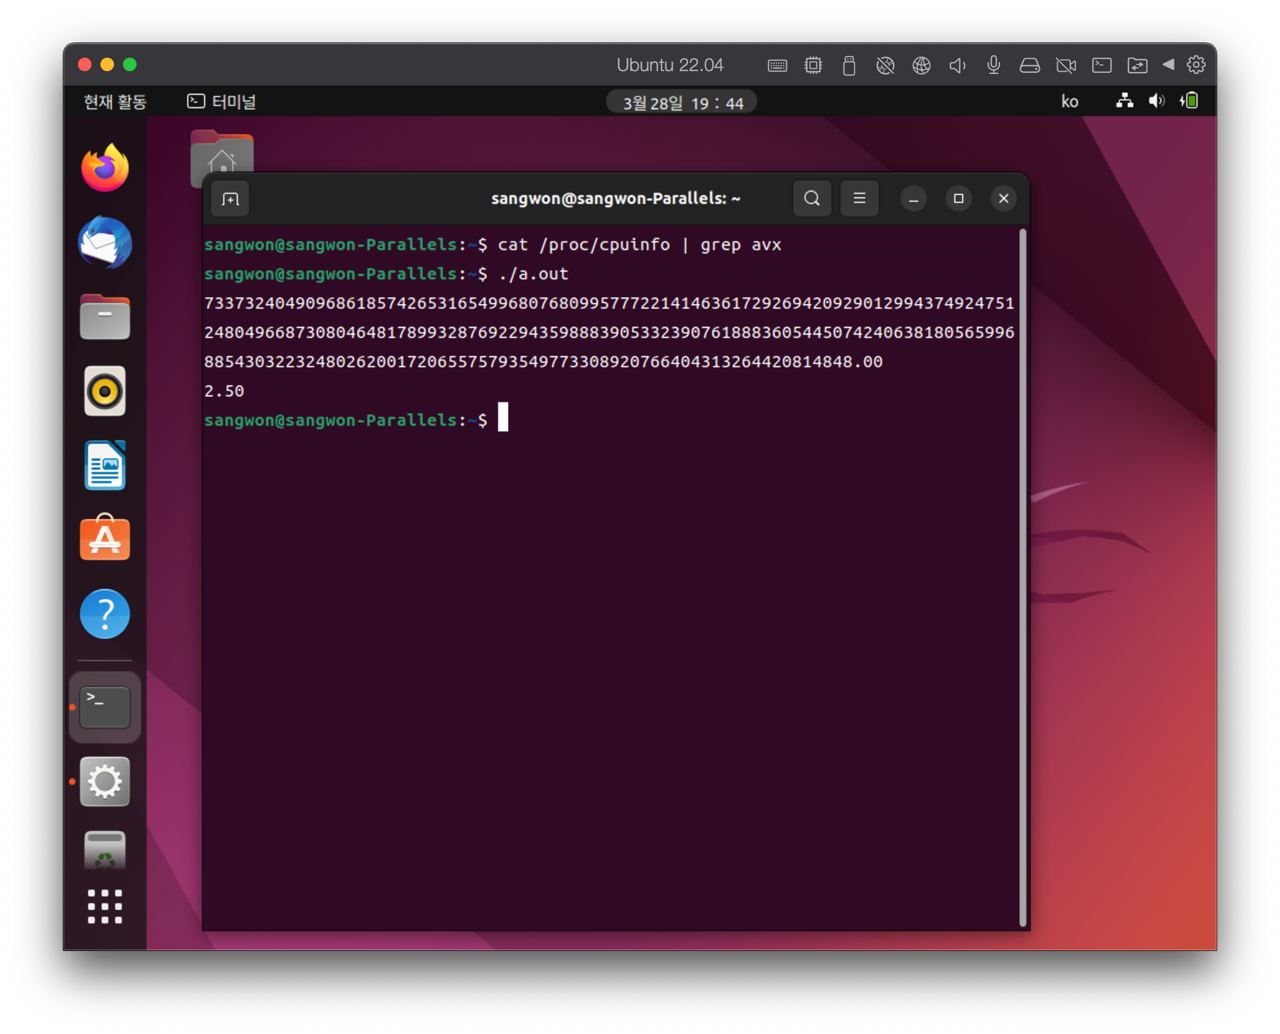
Task: Open Ubuntu Software store icon
Action: (105, 539)
